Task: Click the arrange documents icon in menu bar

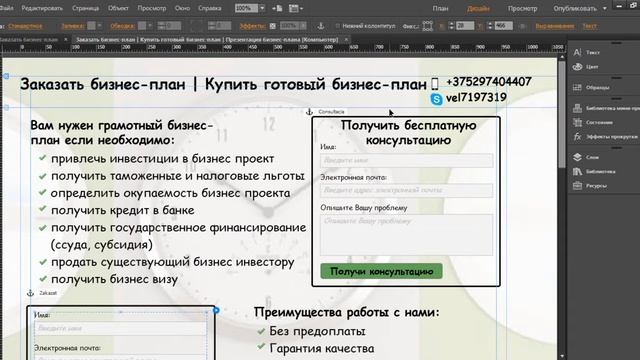Action: (296, 8)
